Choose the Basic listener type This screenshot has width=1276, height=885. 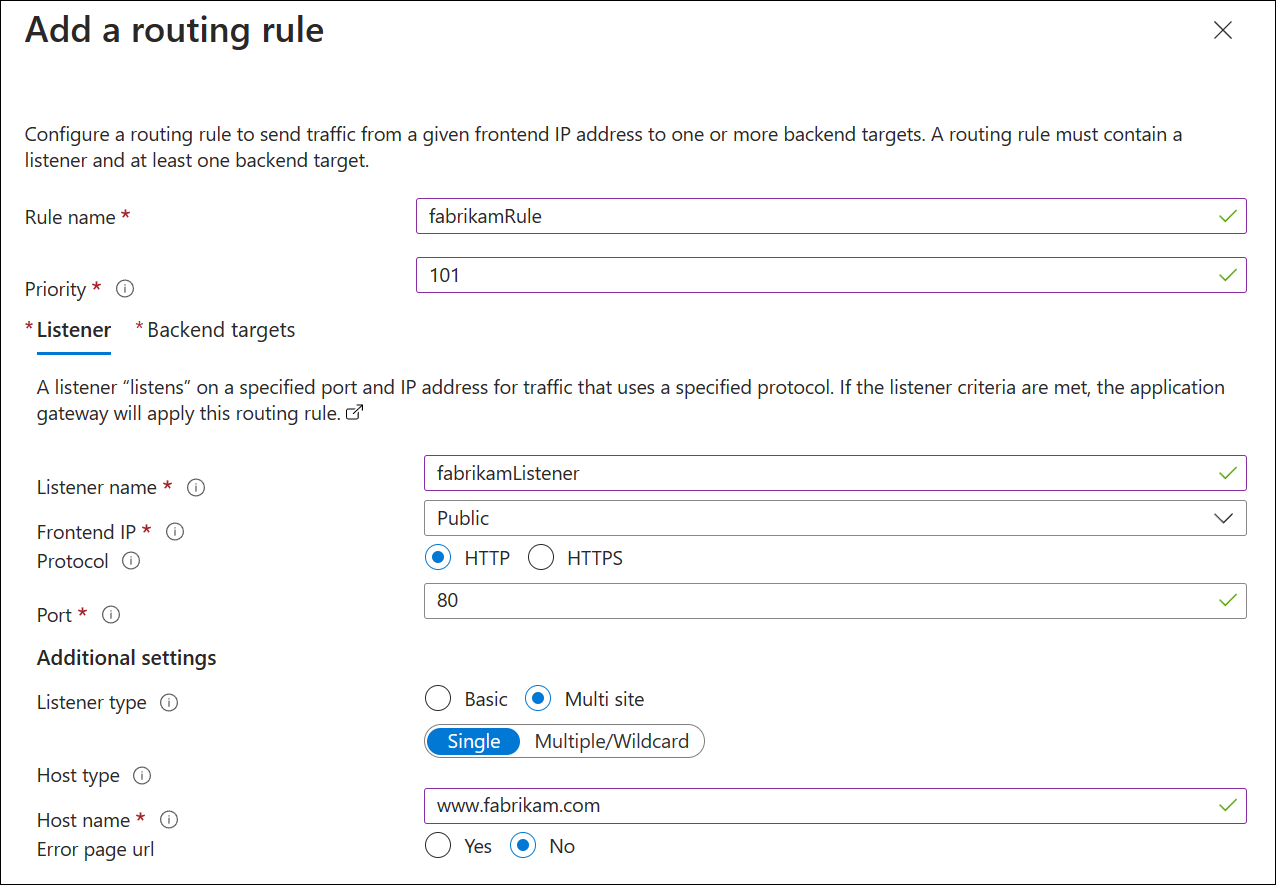click(438, 699)
